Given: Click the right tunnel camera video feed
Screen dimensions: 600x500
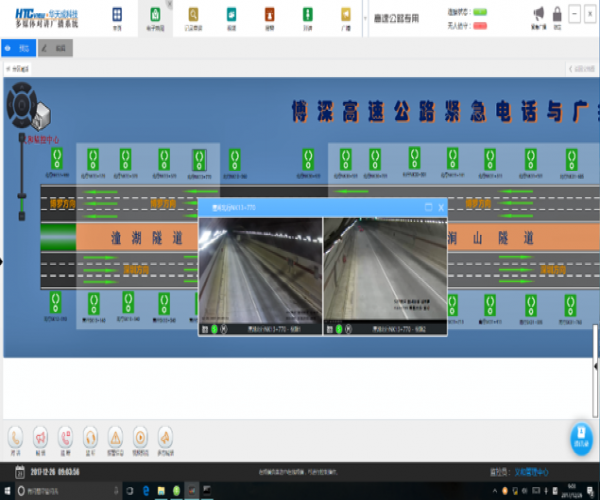Looking at the screenshot, I should click(x=384, y=270).
